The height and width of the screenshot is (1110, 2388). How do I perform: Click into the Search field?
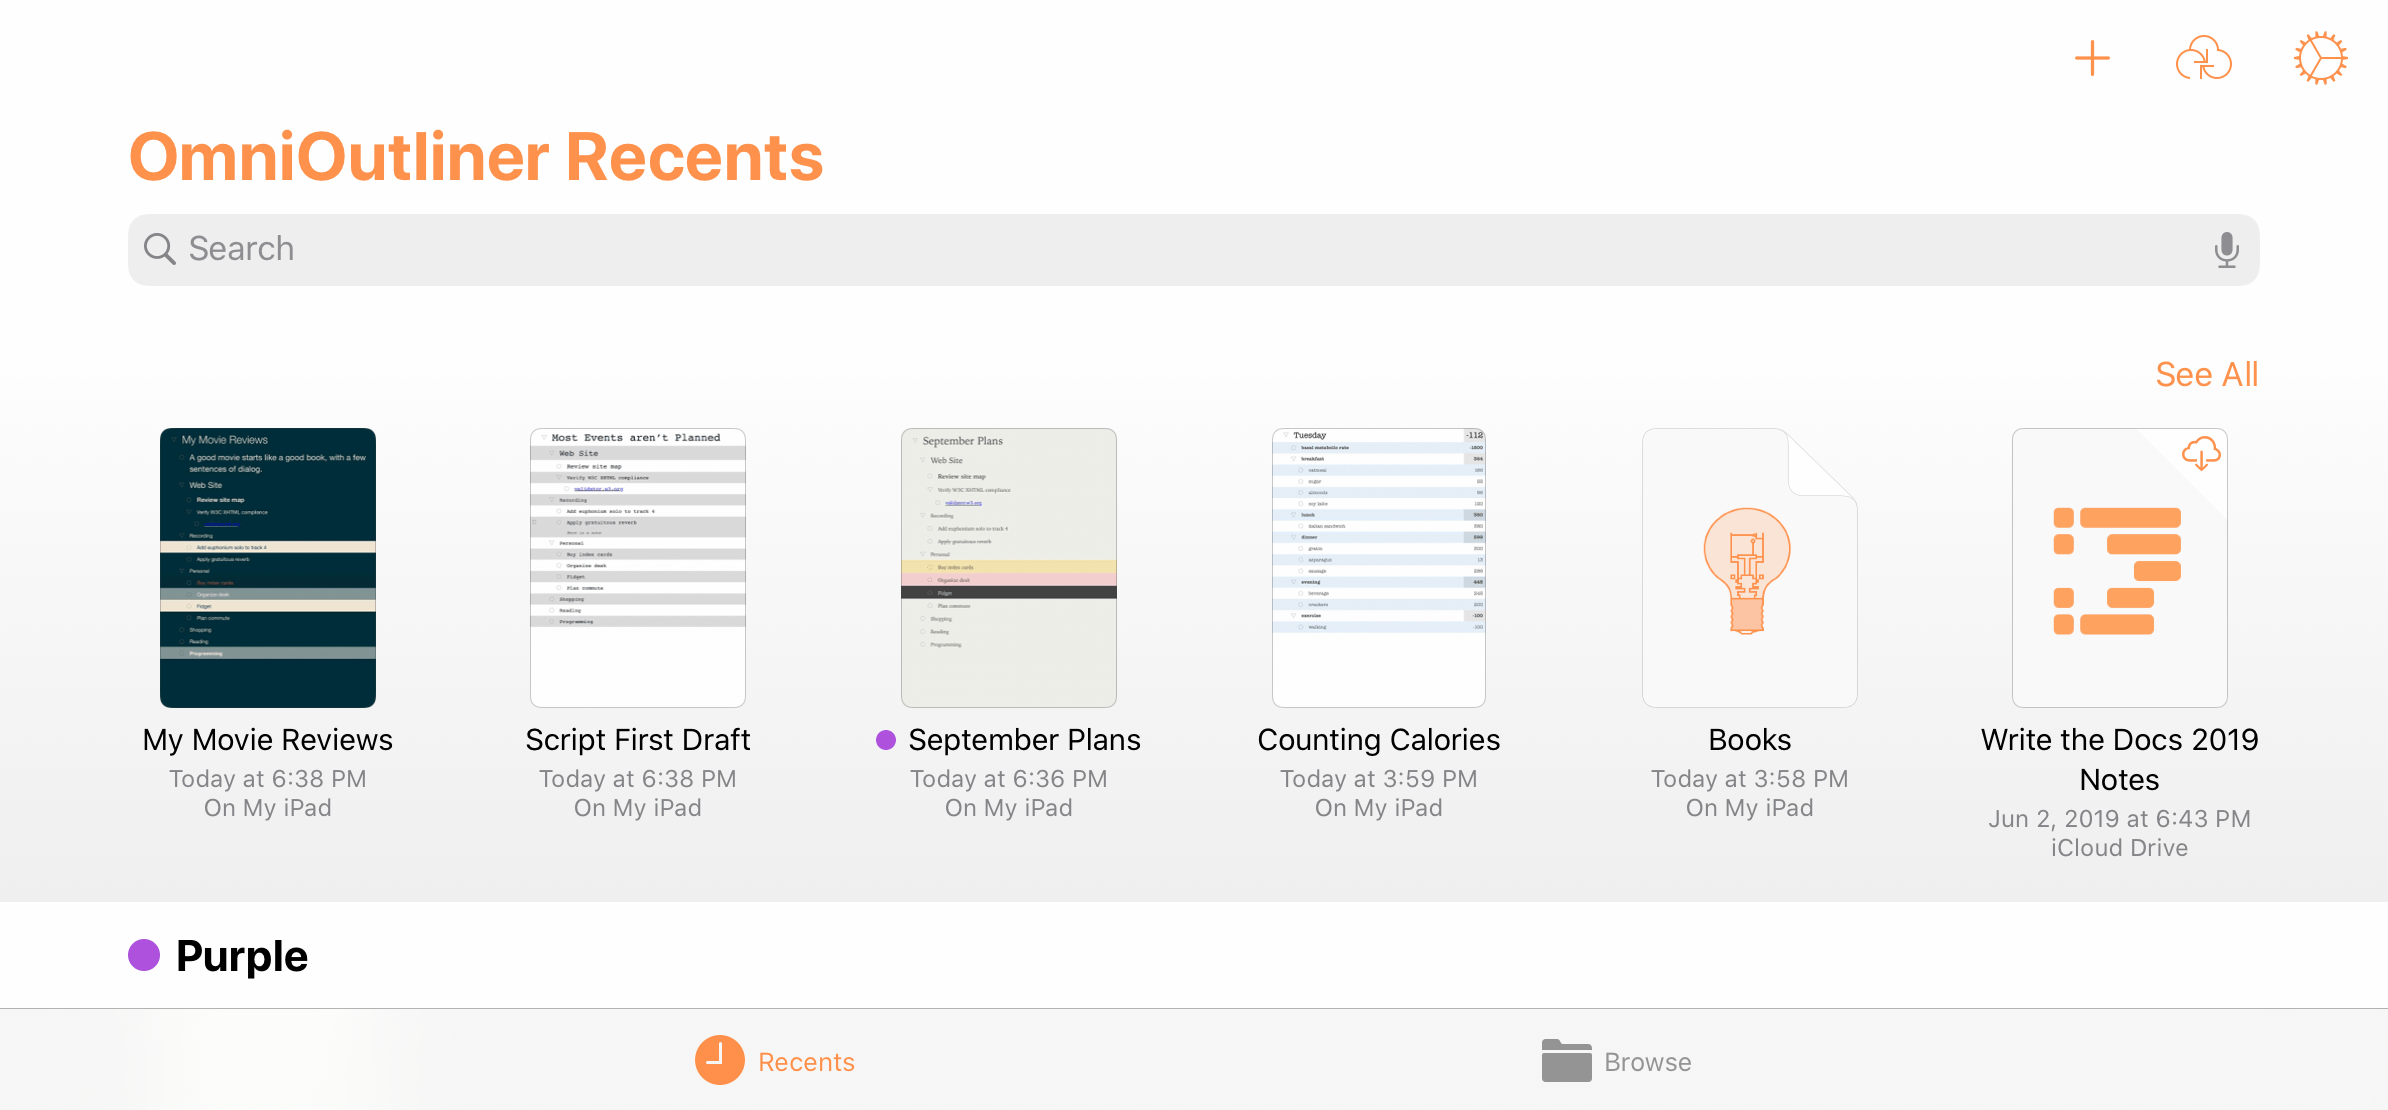pyautogui.click(x=1193, y=249)
